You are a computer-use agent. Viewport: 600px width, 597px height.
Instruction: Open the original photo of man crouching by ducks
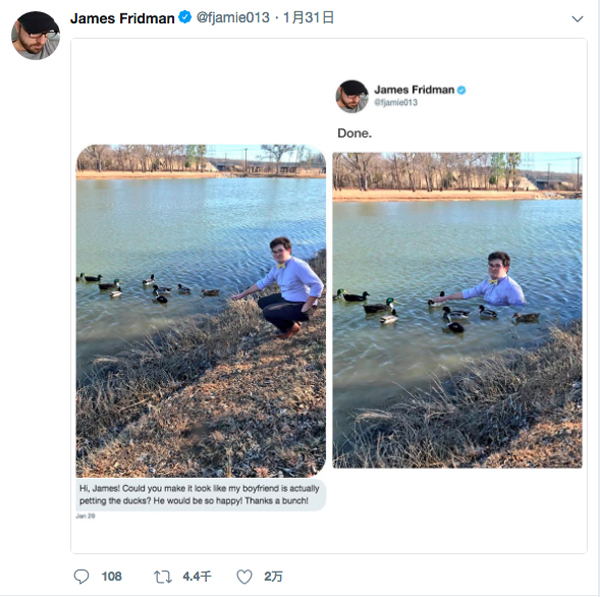(x=201, y=310)
